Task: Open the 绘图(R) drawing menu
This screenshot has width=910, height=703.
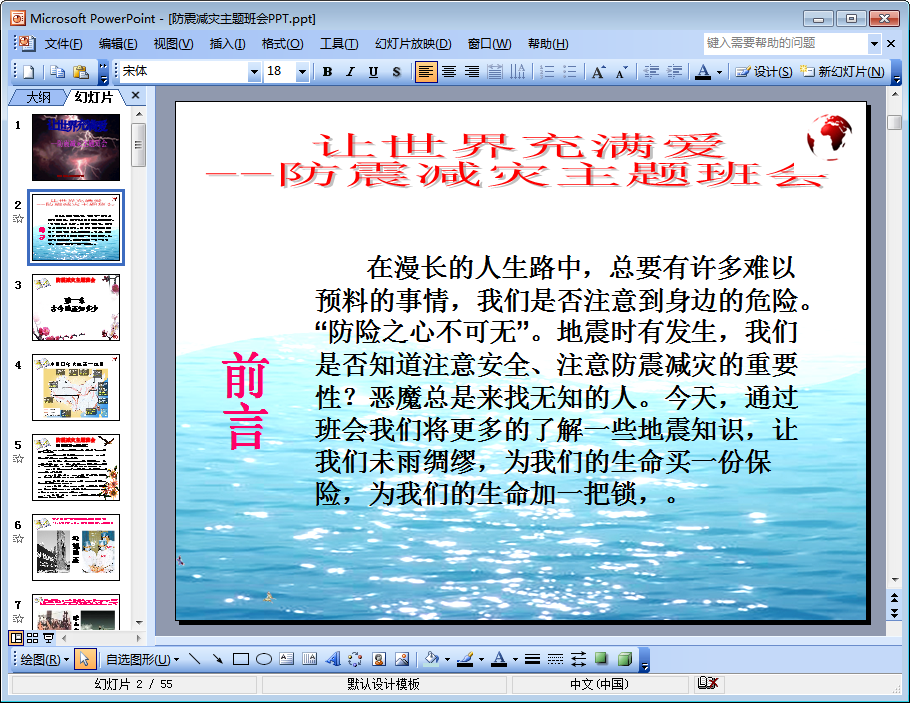Action: 45,659
